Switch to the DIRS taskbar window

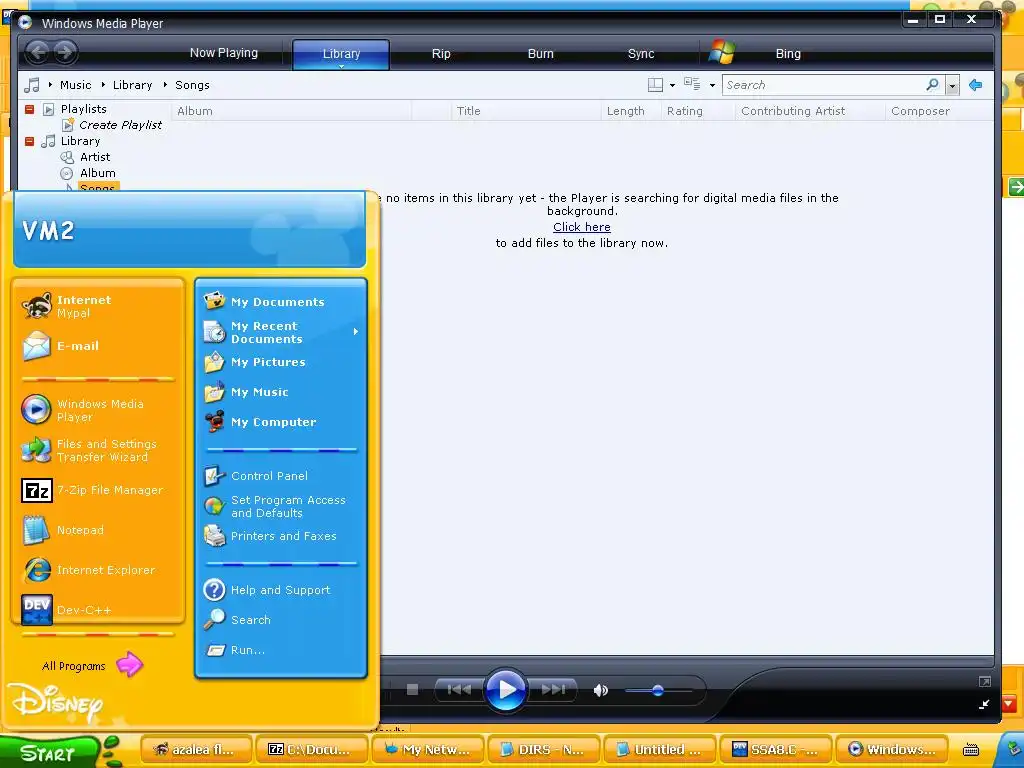click(543, 750)
